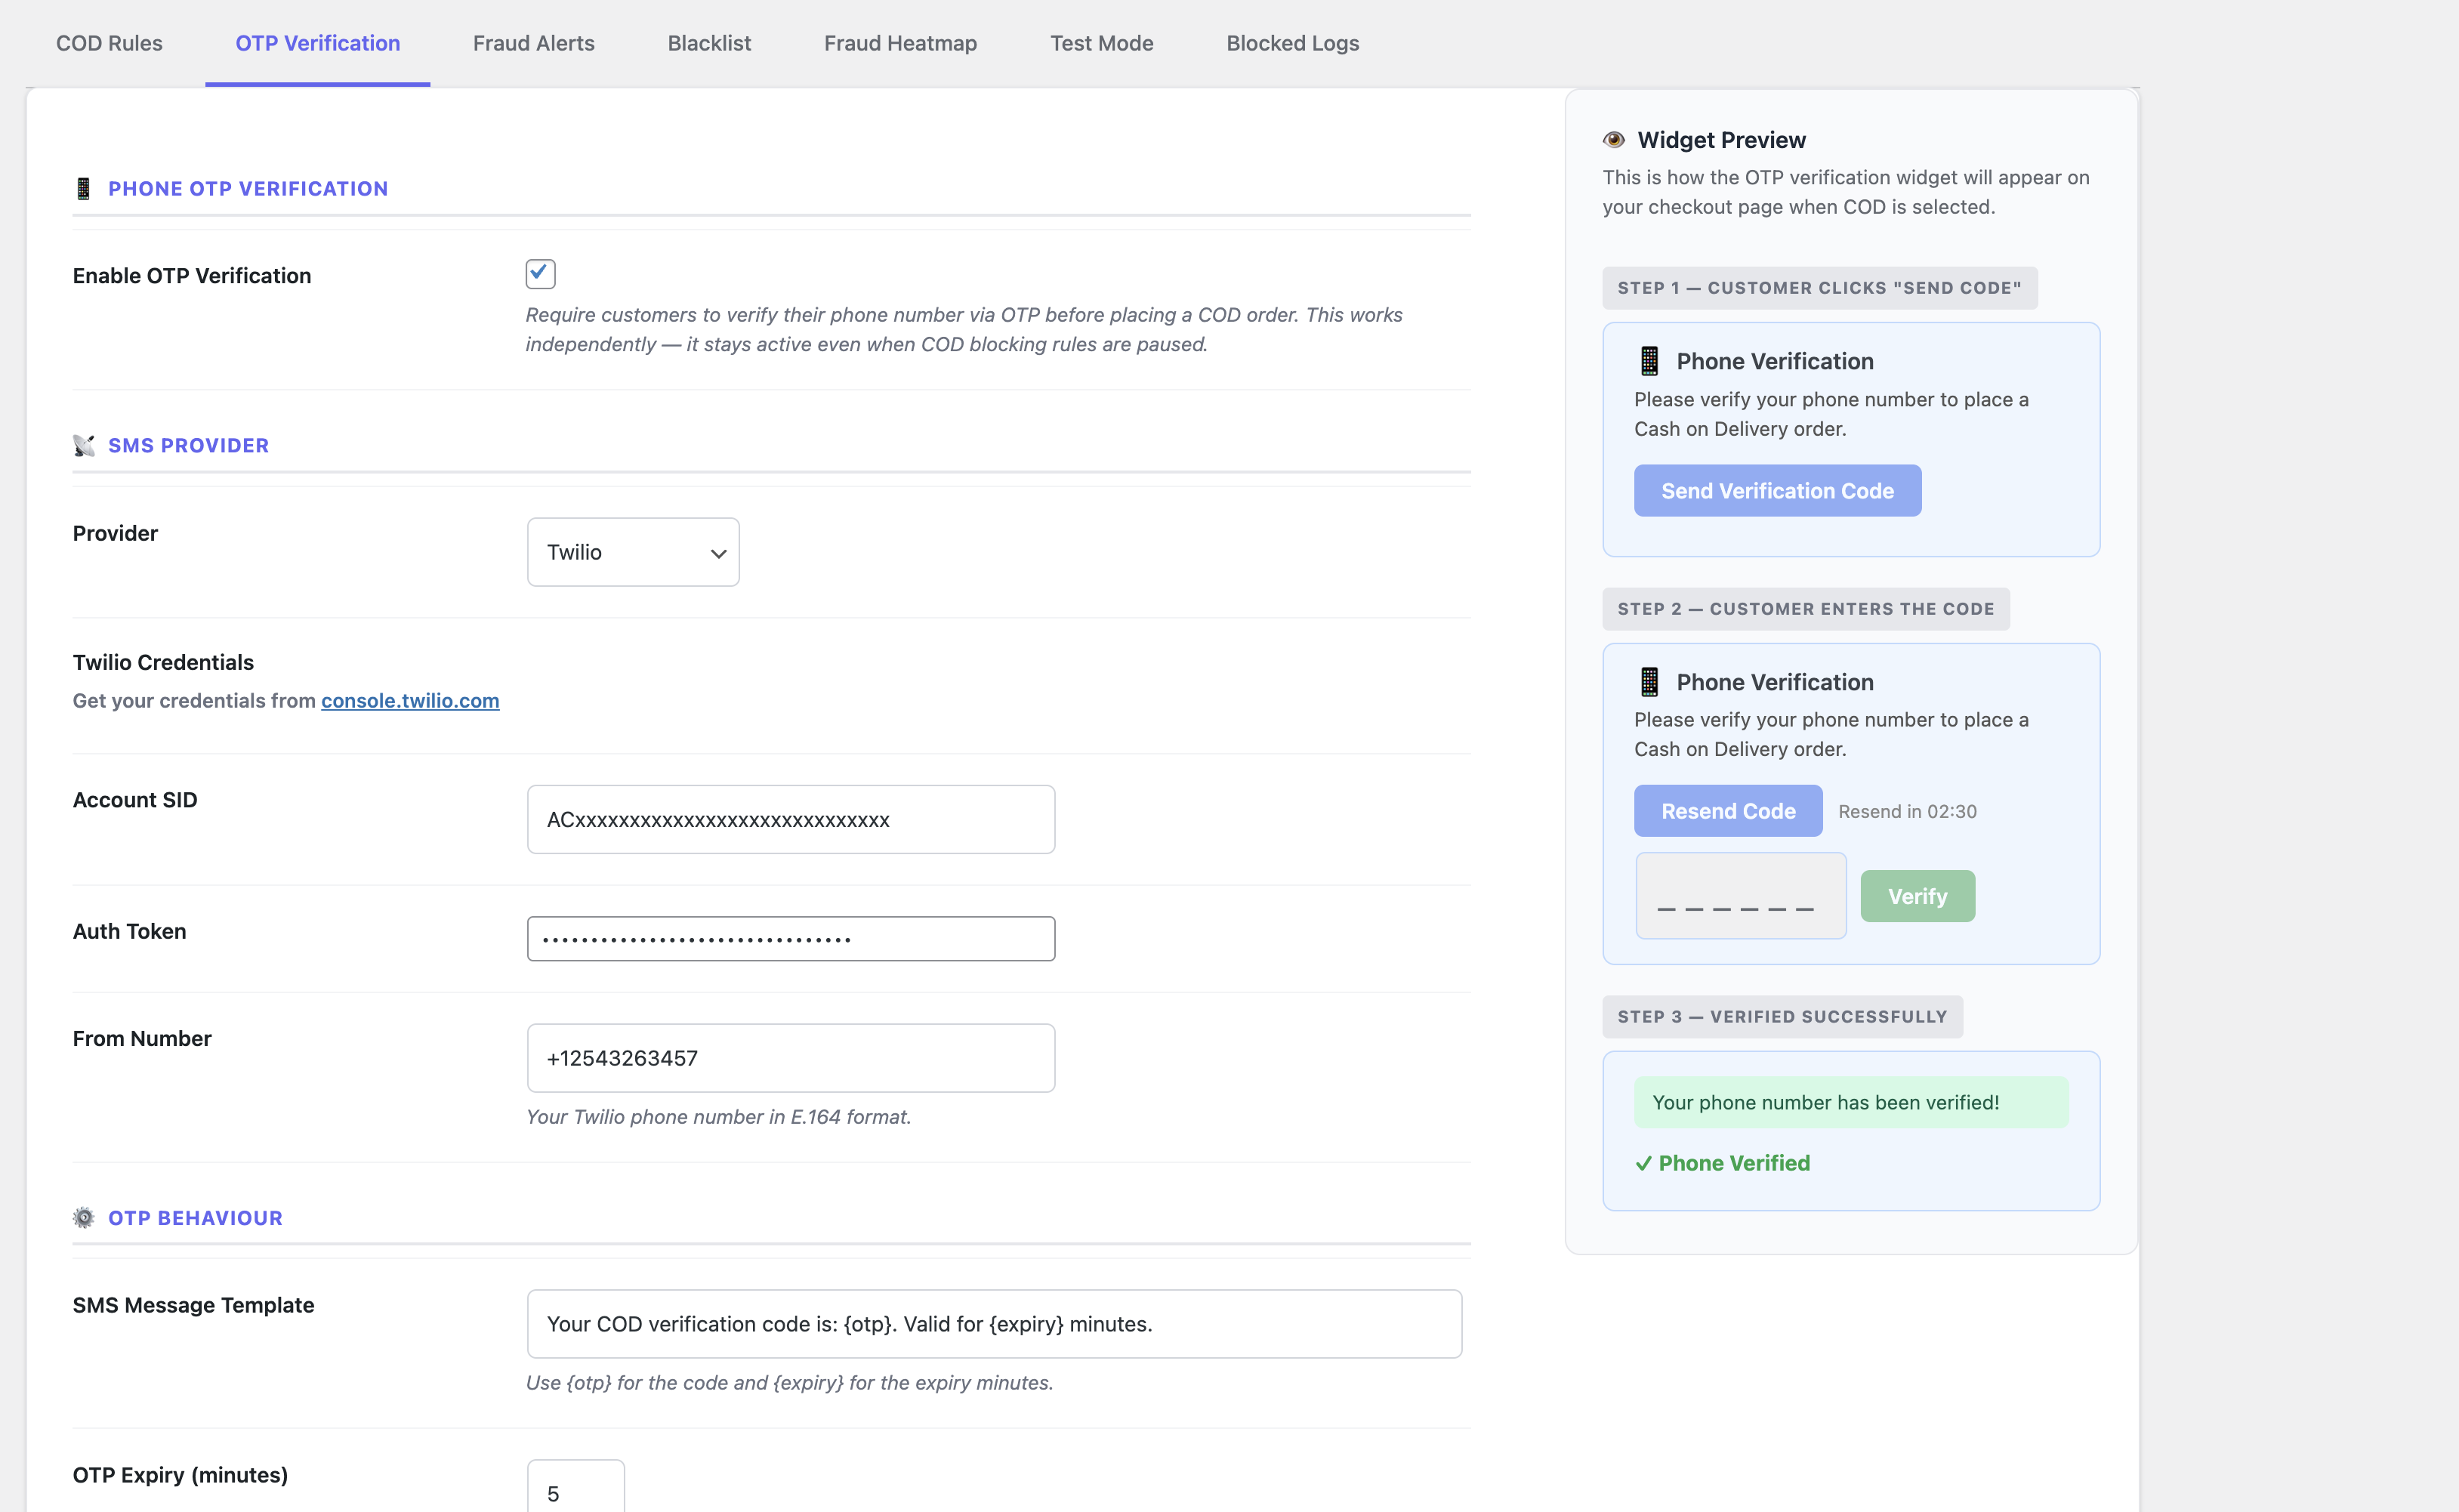Viewport: 2459px width, 1512px height.
Task: Switch to the Fraud Heatmap tab
Action: (899, 43)
